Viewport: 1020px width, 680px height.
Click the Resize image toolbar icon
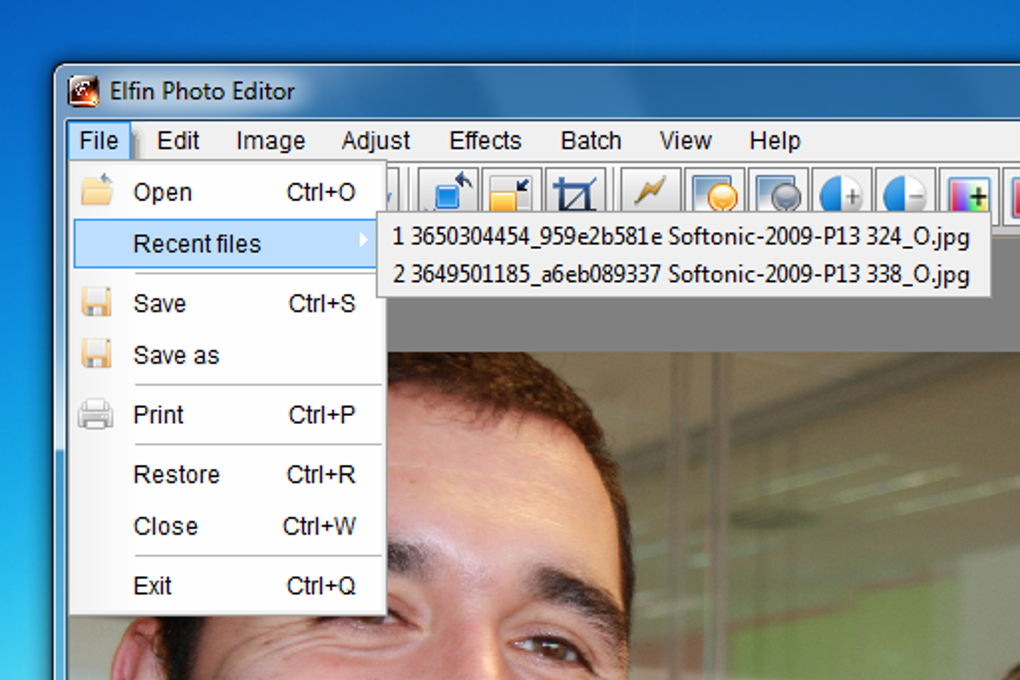(x=511, y=190)
